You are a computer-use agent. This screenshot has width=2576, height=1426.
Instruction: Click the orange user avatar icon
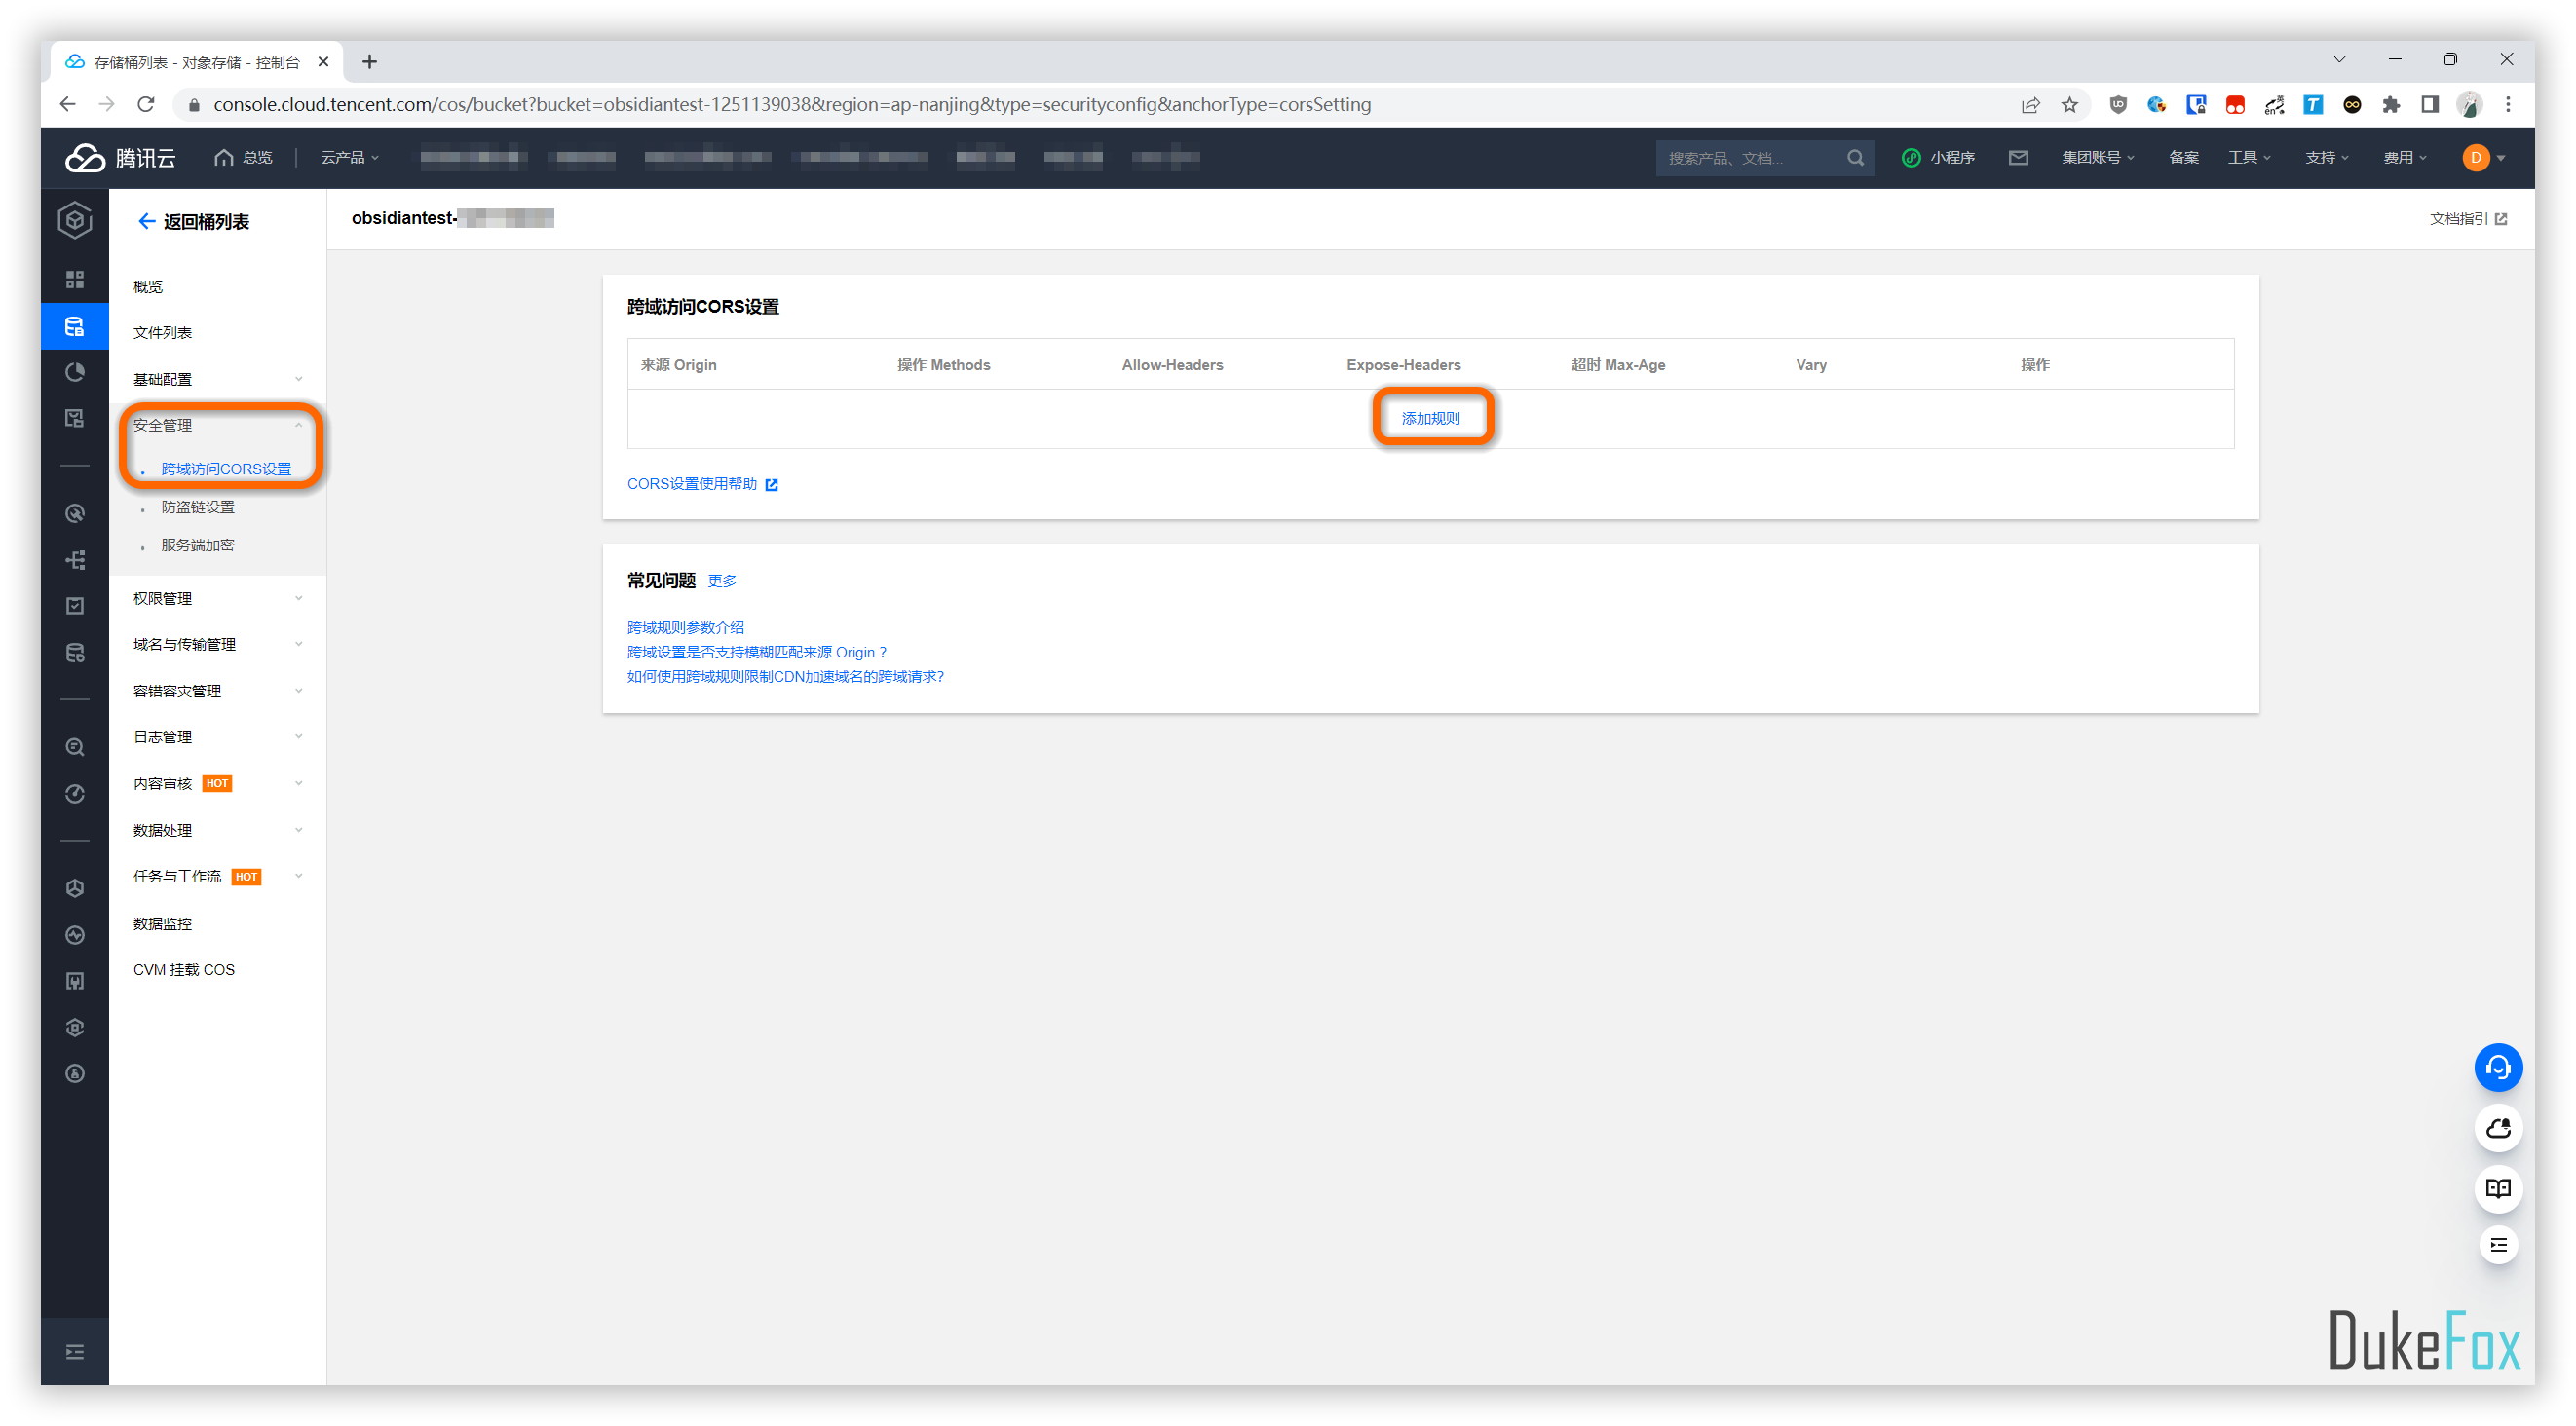(x=2475, y=157)
